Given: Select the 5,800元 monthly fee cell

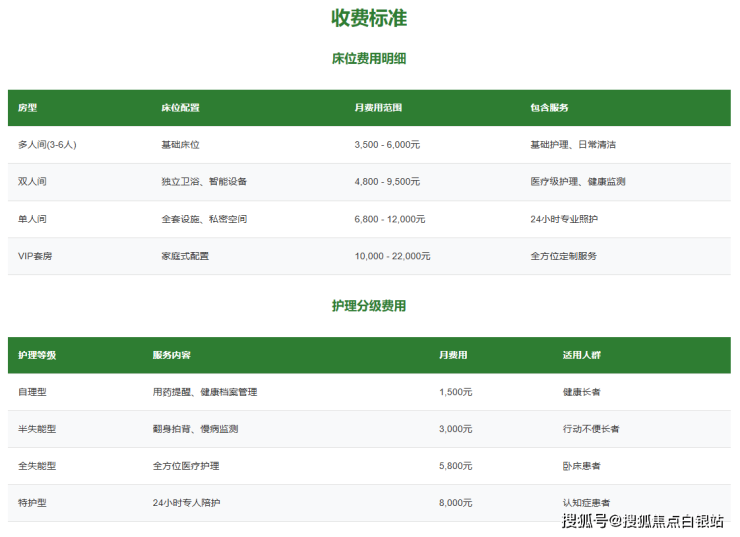Looking at the screenshot, I should coord(455,466).
